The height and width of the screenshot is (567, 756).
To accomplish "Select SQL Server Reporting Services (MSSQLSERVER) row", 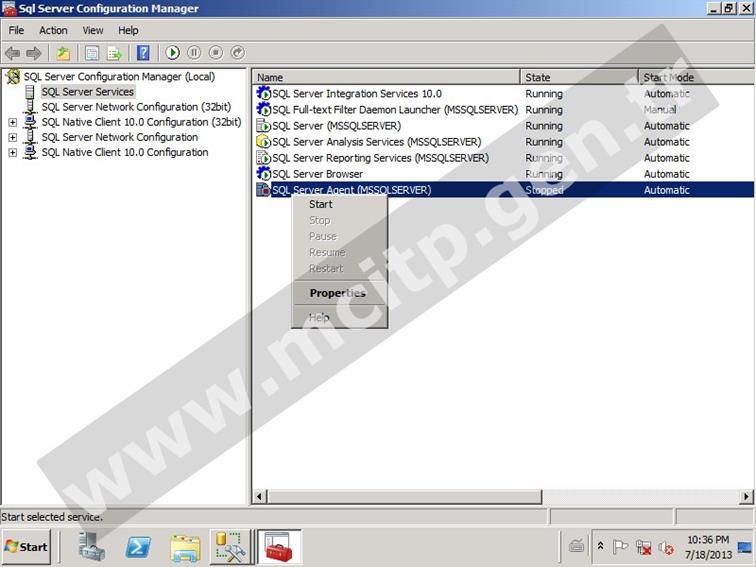I will (x=503, y=158).
